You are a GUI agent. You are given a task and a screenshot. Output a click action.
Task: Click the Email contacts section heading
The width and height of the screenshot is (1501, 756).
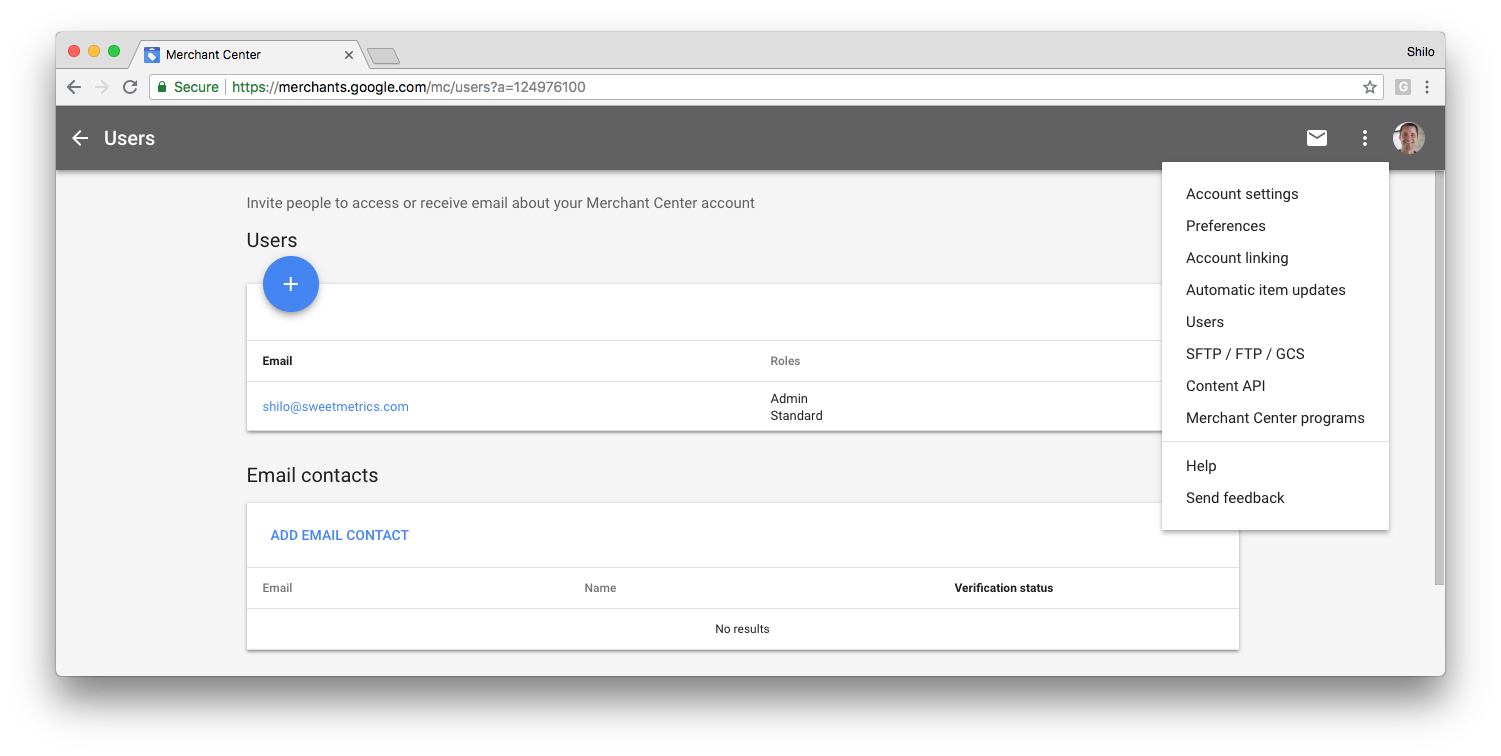(312, 475)
